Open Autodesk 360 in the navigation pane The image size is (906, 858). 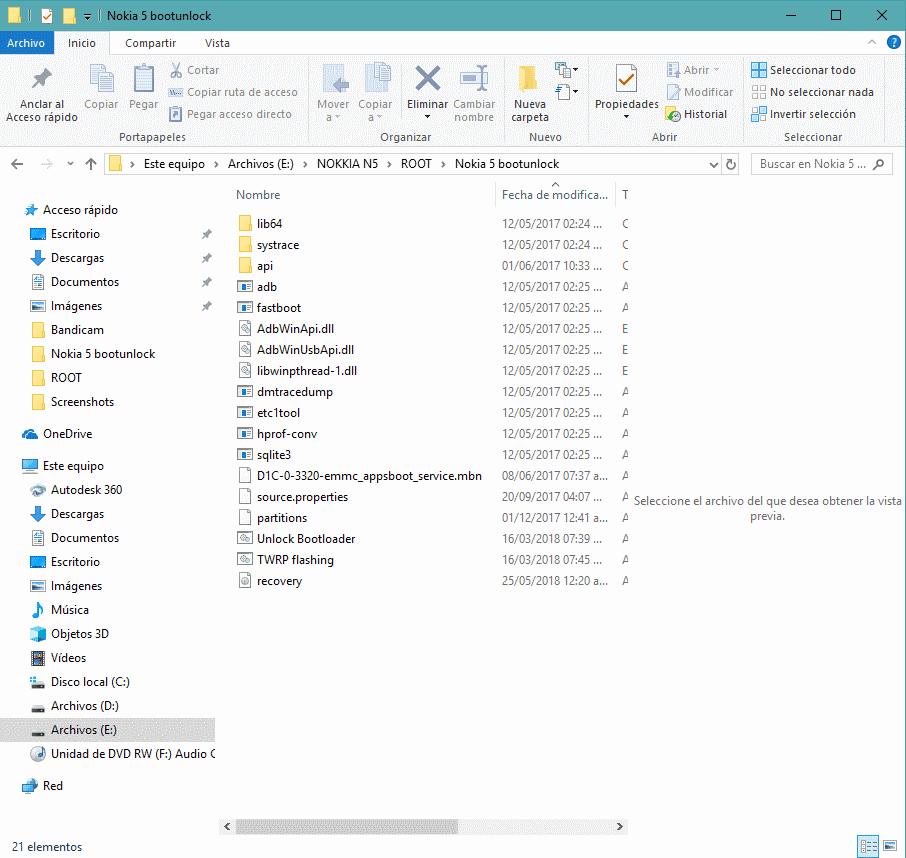86,490
